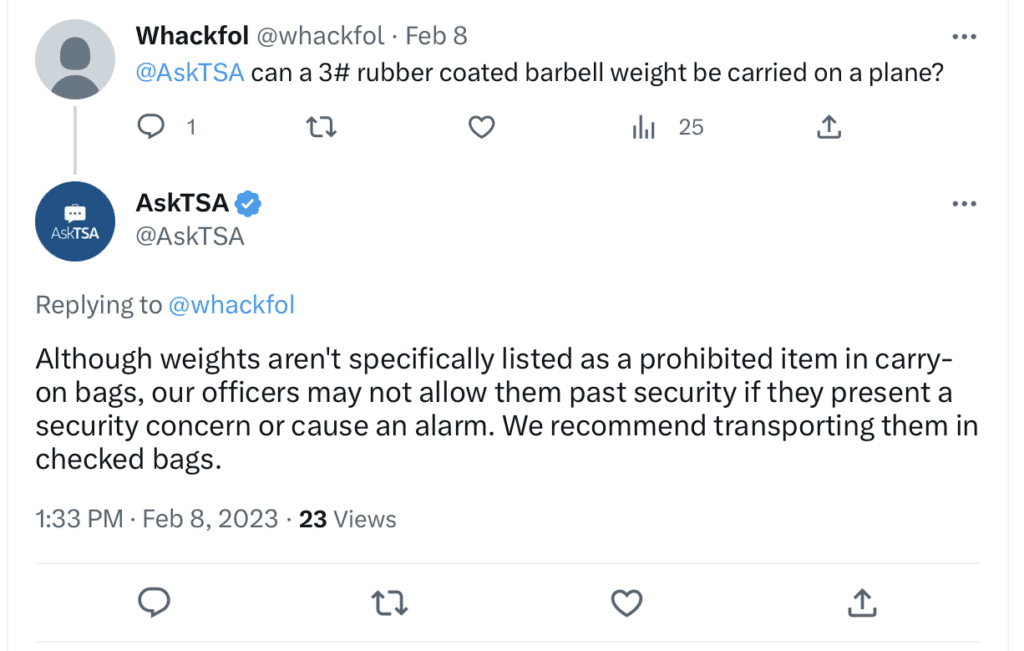Open the @whackfol link in Replying to
The width and height of the screenshot is (1024, 651).
[231, 305]
